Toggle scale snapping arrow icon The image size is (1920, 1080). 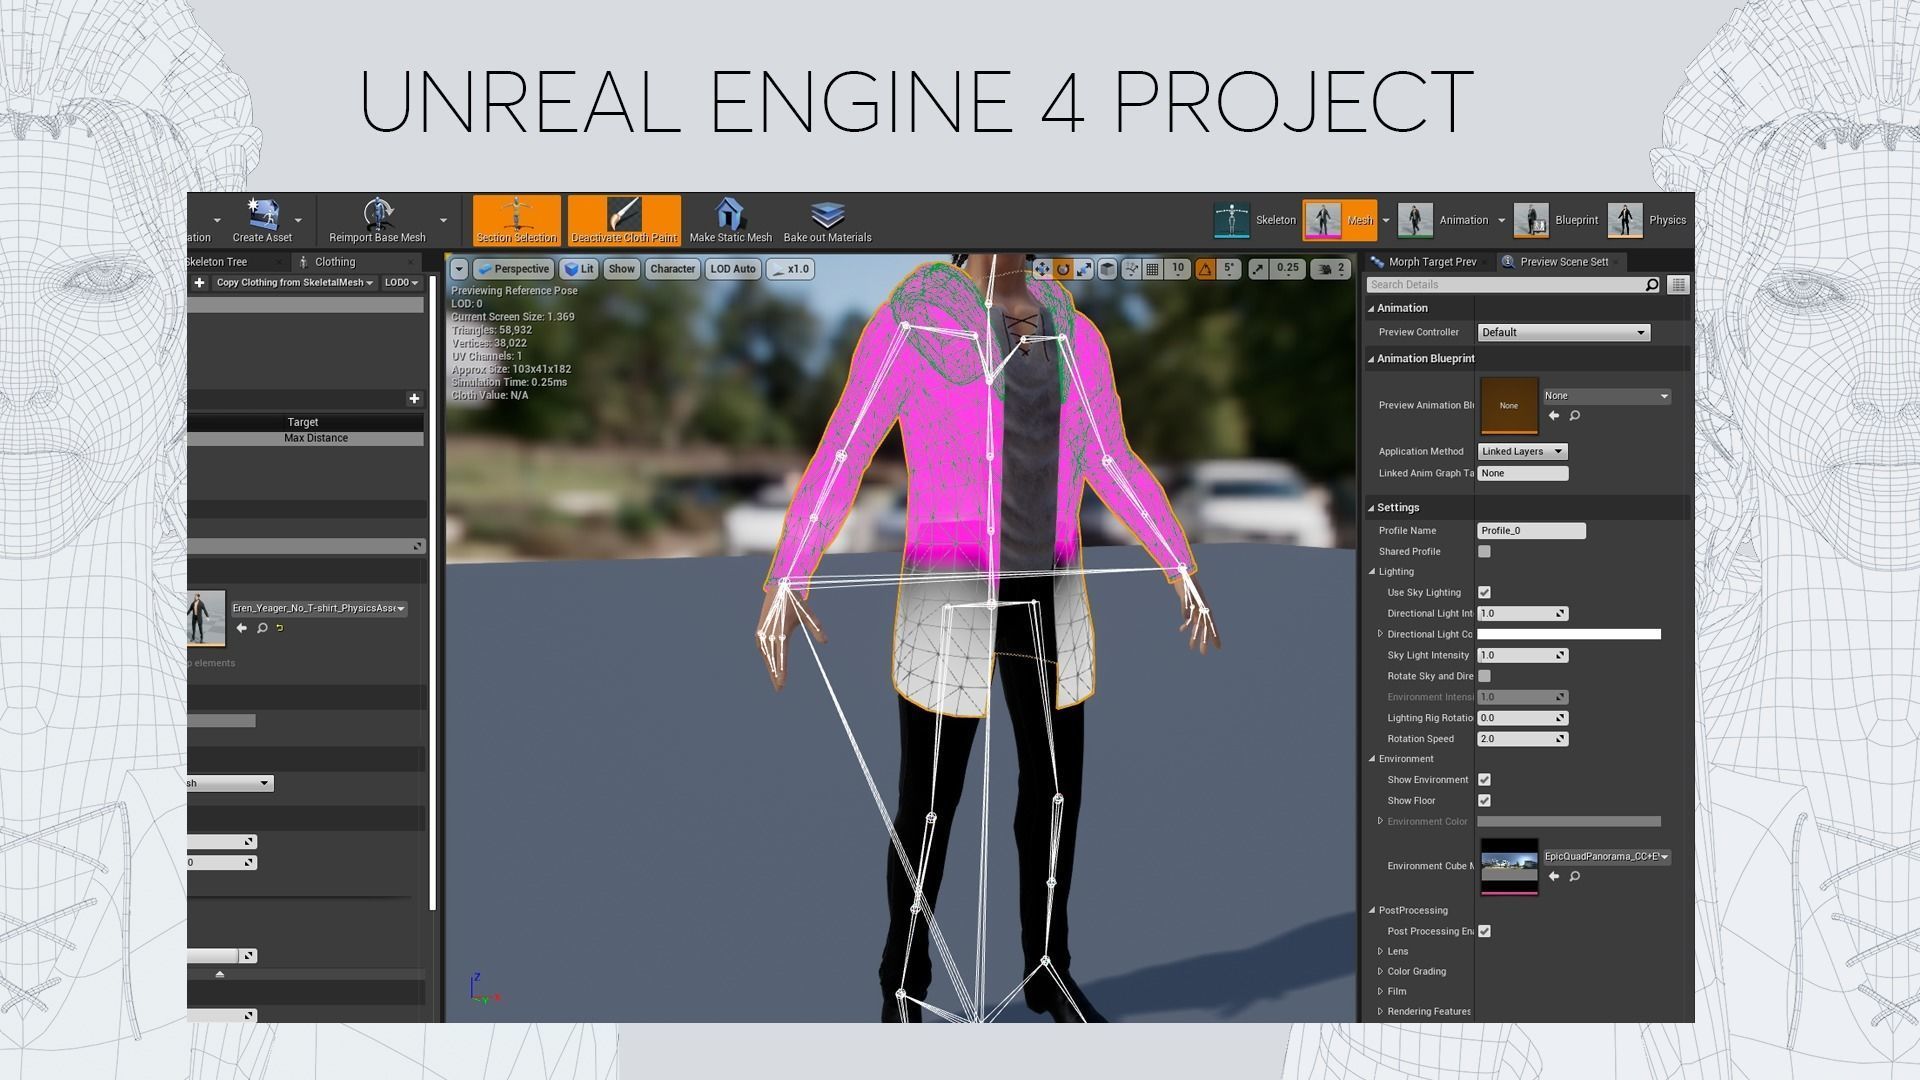tap(1258, 269)
